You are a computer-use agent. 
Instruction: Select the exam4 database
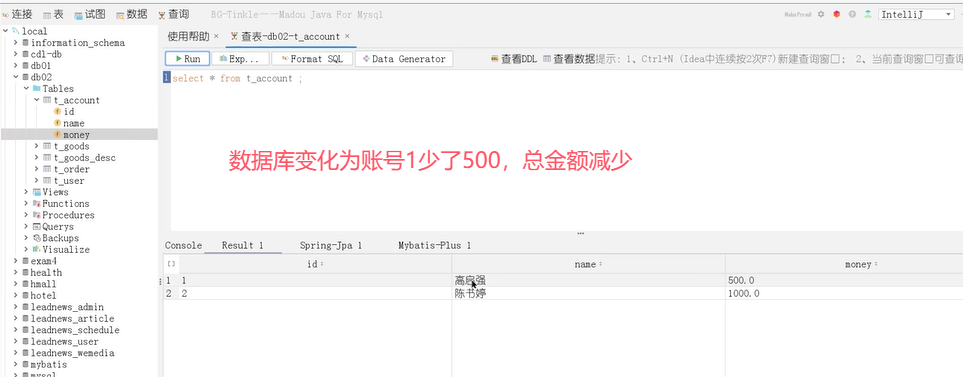click(x=43, y=262)
